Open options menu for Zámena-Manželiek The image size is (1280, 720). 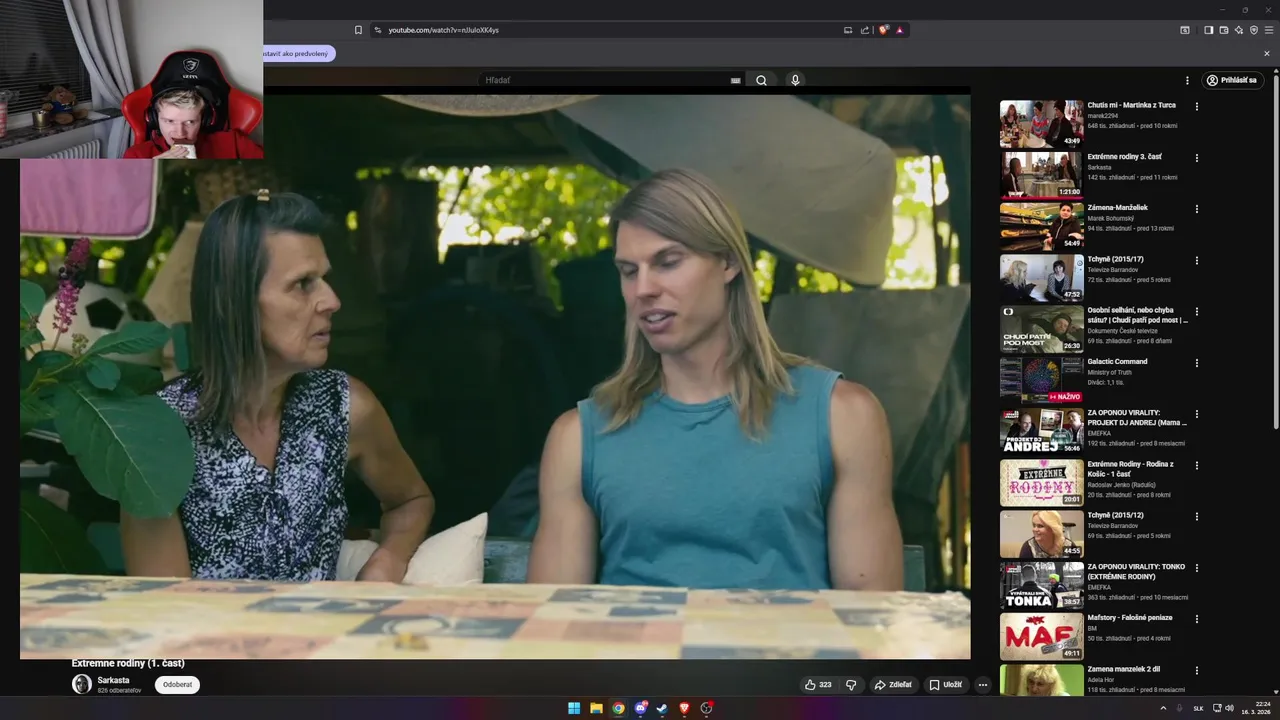pos(1196,209)
